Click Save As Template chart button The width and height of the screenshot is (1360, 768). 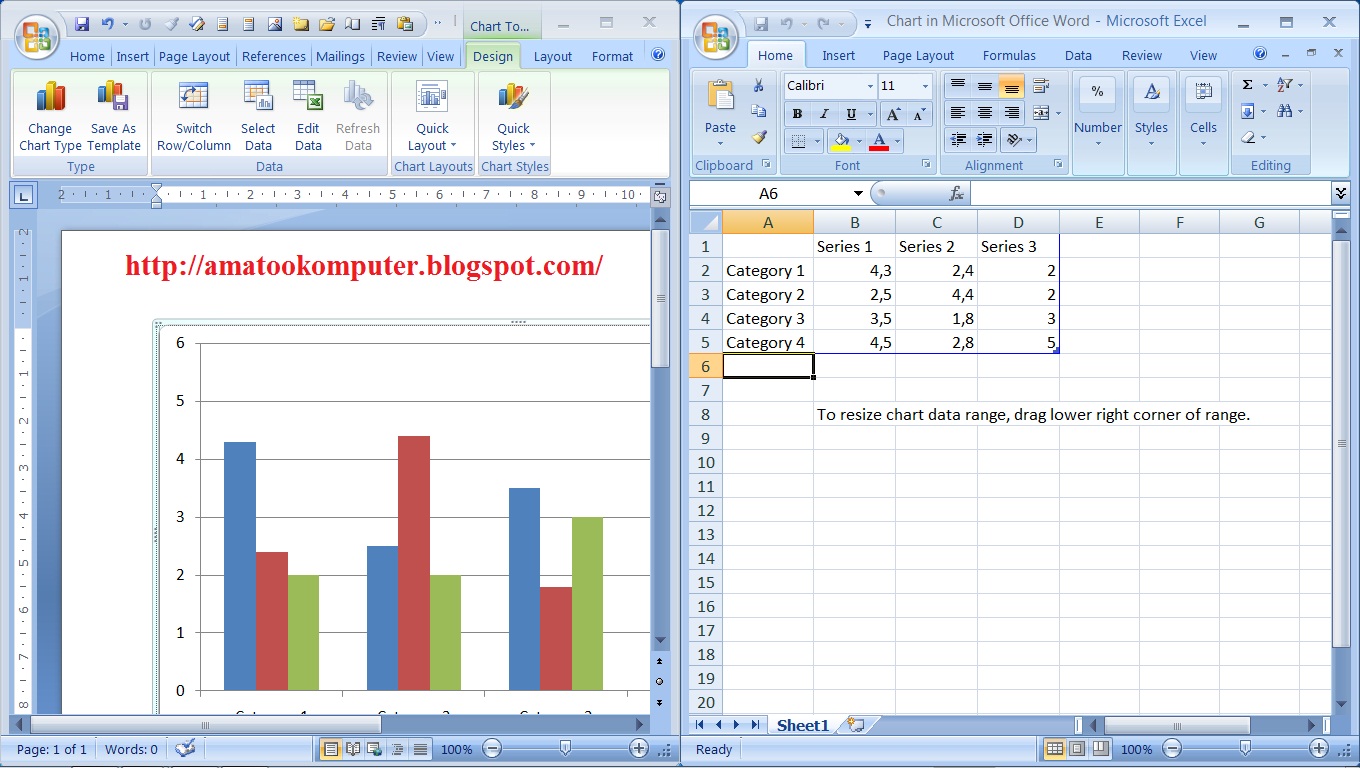[x=114, y=116]
